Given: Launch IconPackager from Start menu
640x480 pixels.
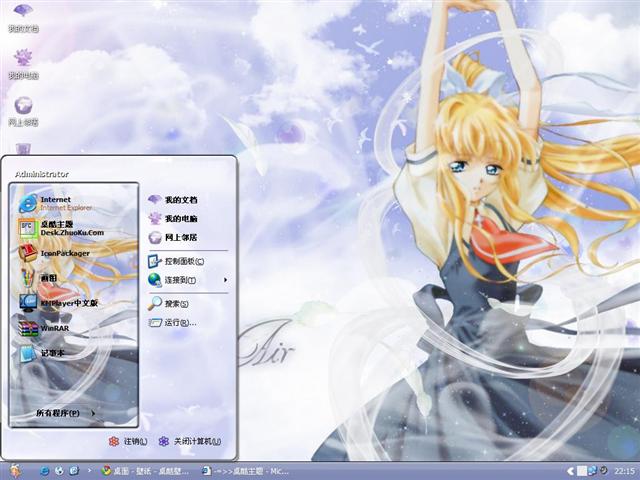Looking at the screenshot, I should click(55, 253).
